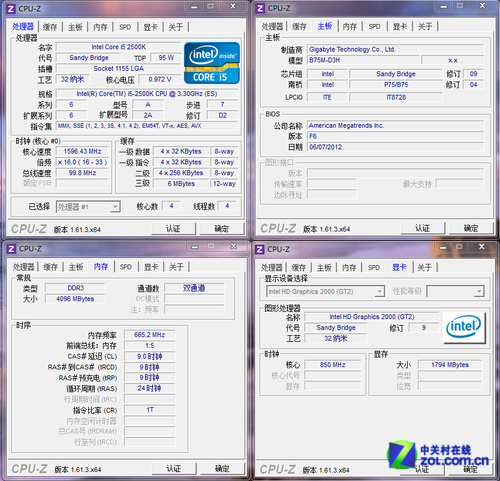The width and height of the screenshot is (500, 481).
Task: Click the DRAM frequency value '665.2 MHz'
Action: click(150, 335)
